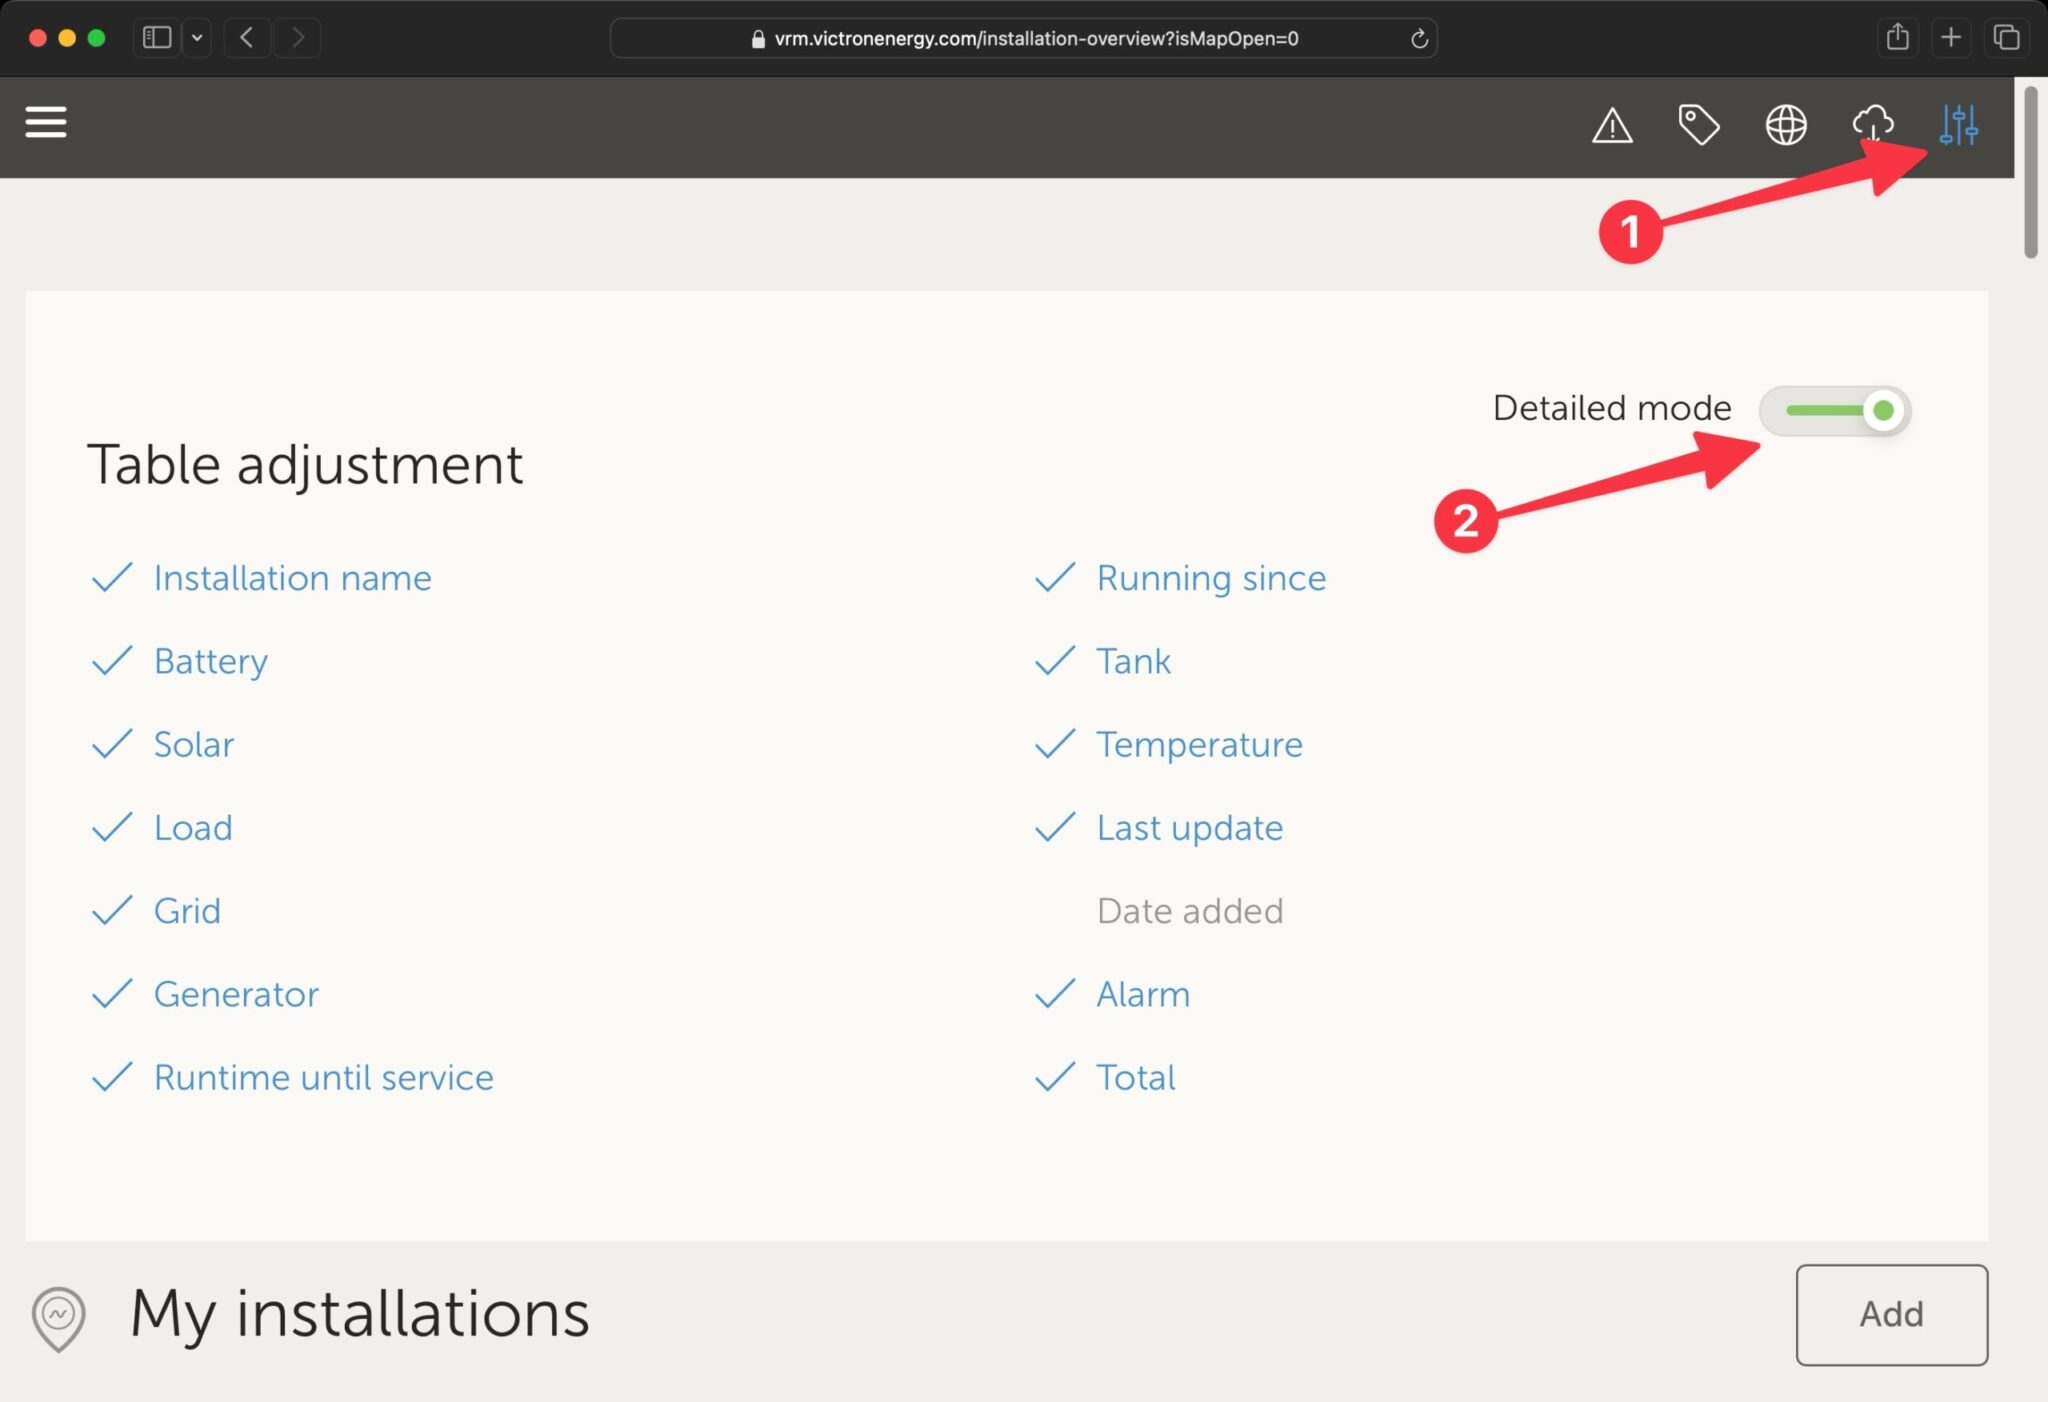Click the alarms warning triangle icon

pyautogui.click(x=1612, y=126)
